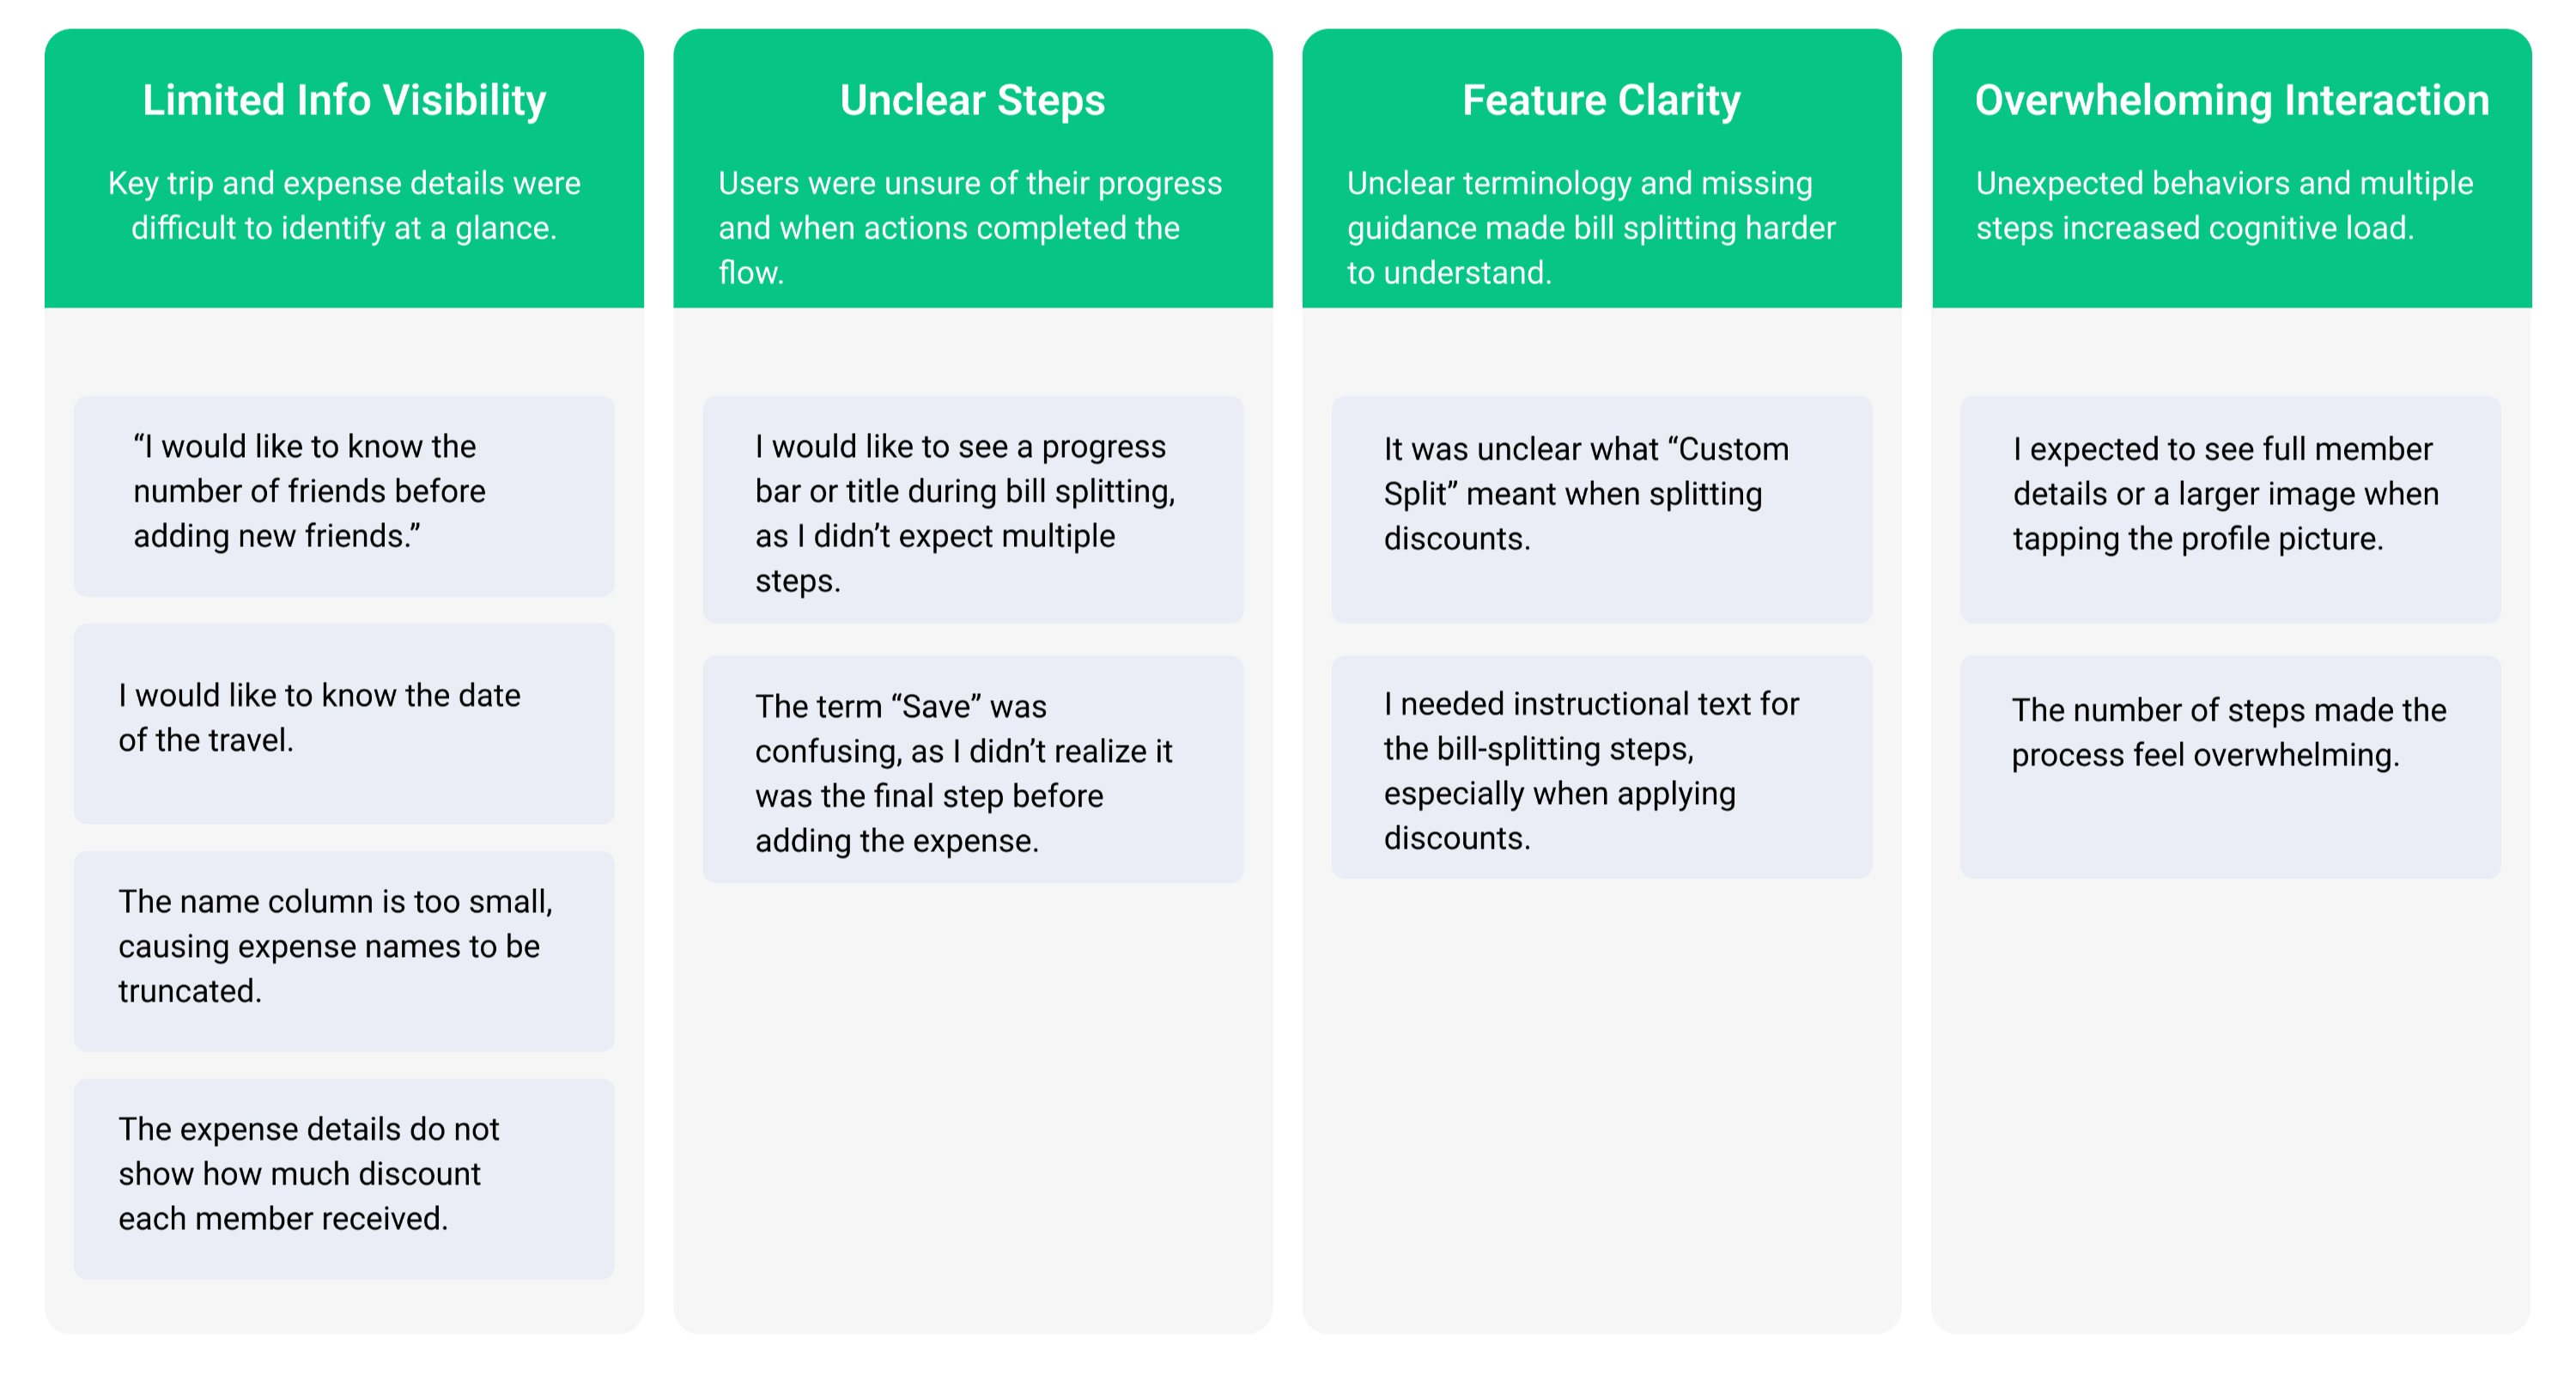This screenshot has width=2576, height=1376.
Task: Click the "number of friends" quote card
Action: click(344, 495)
